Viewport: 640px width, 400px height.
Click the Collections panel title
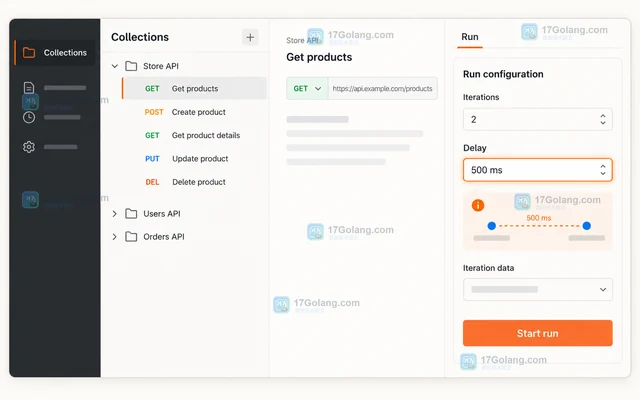coord(140,37)
